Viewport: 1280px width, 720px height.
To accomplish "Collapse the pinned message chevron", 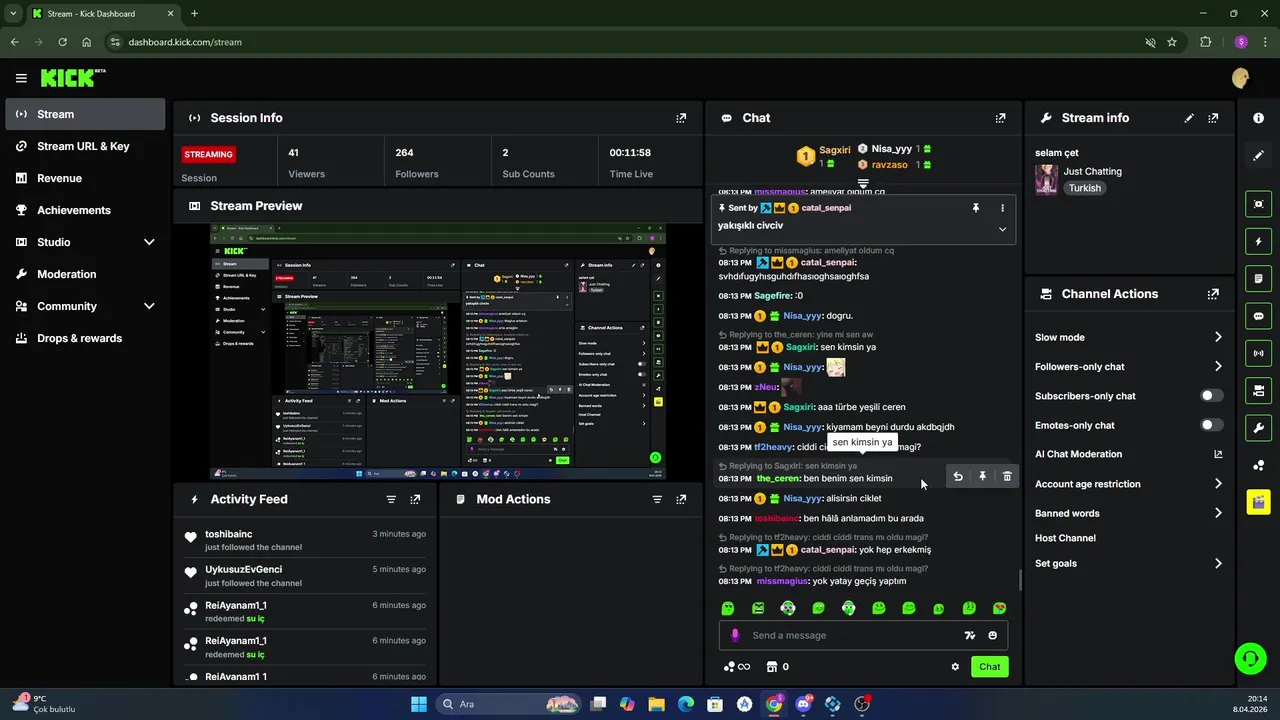I will [1002, 229].
